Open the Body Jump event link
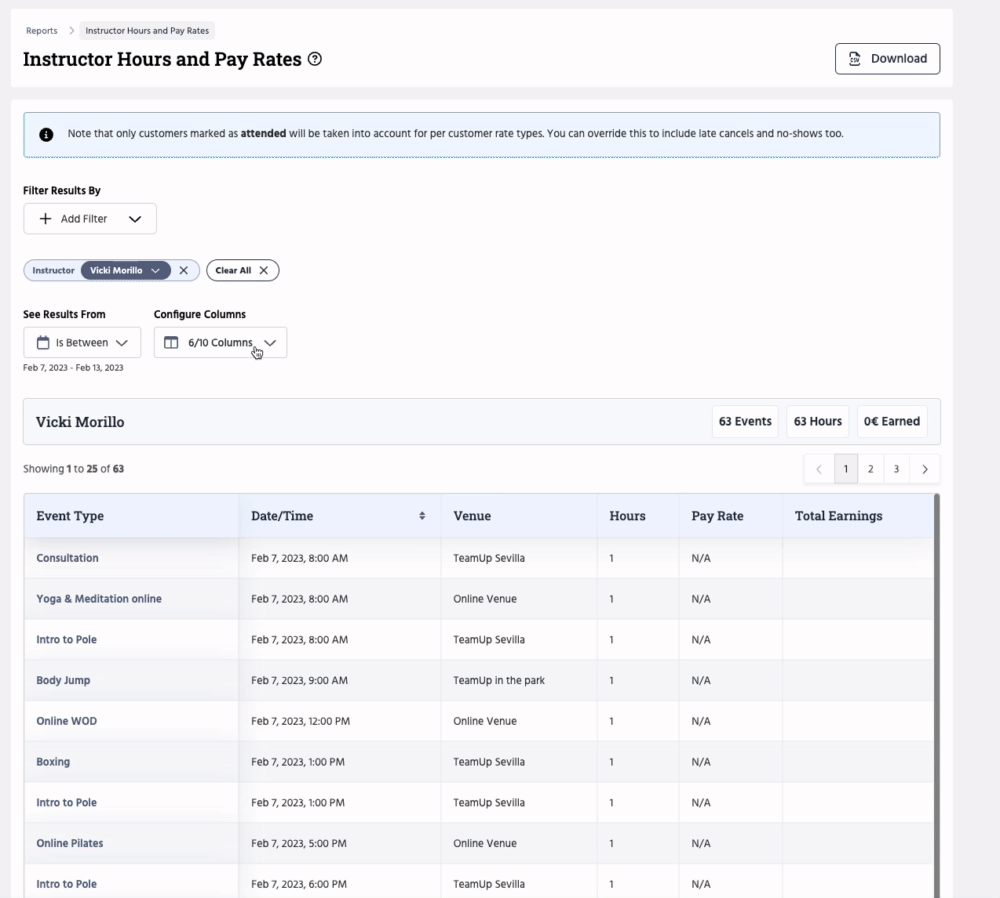1000x898 pixels. click(63, 680)
